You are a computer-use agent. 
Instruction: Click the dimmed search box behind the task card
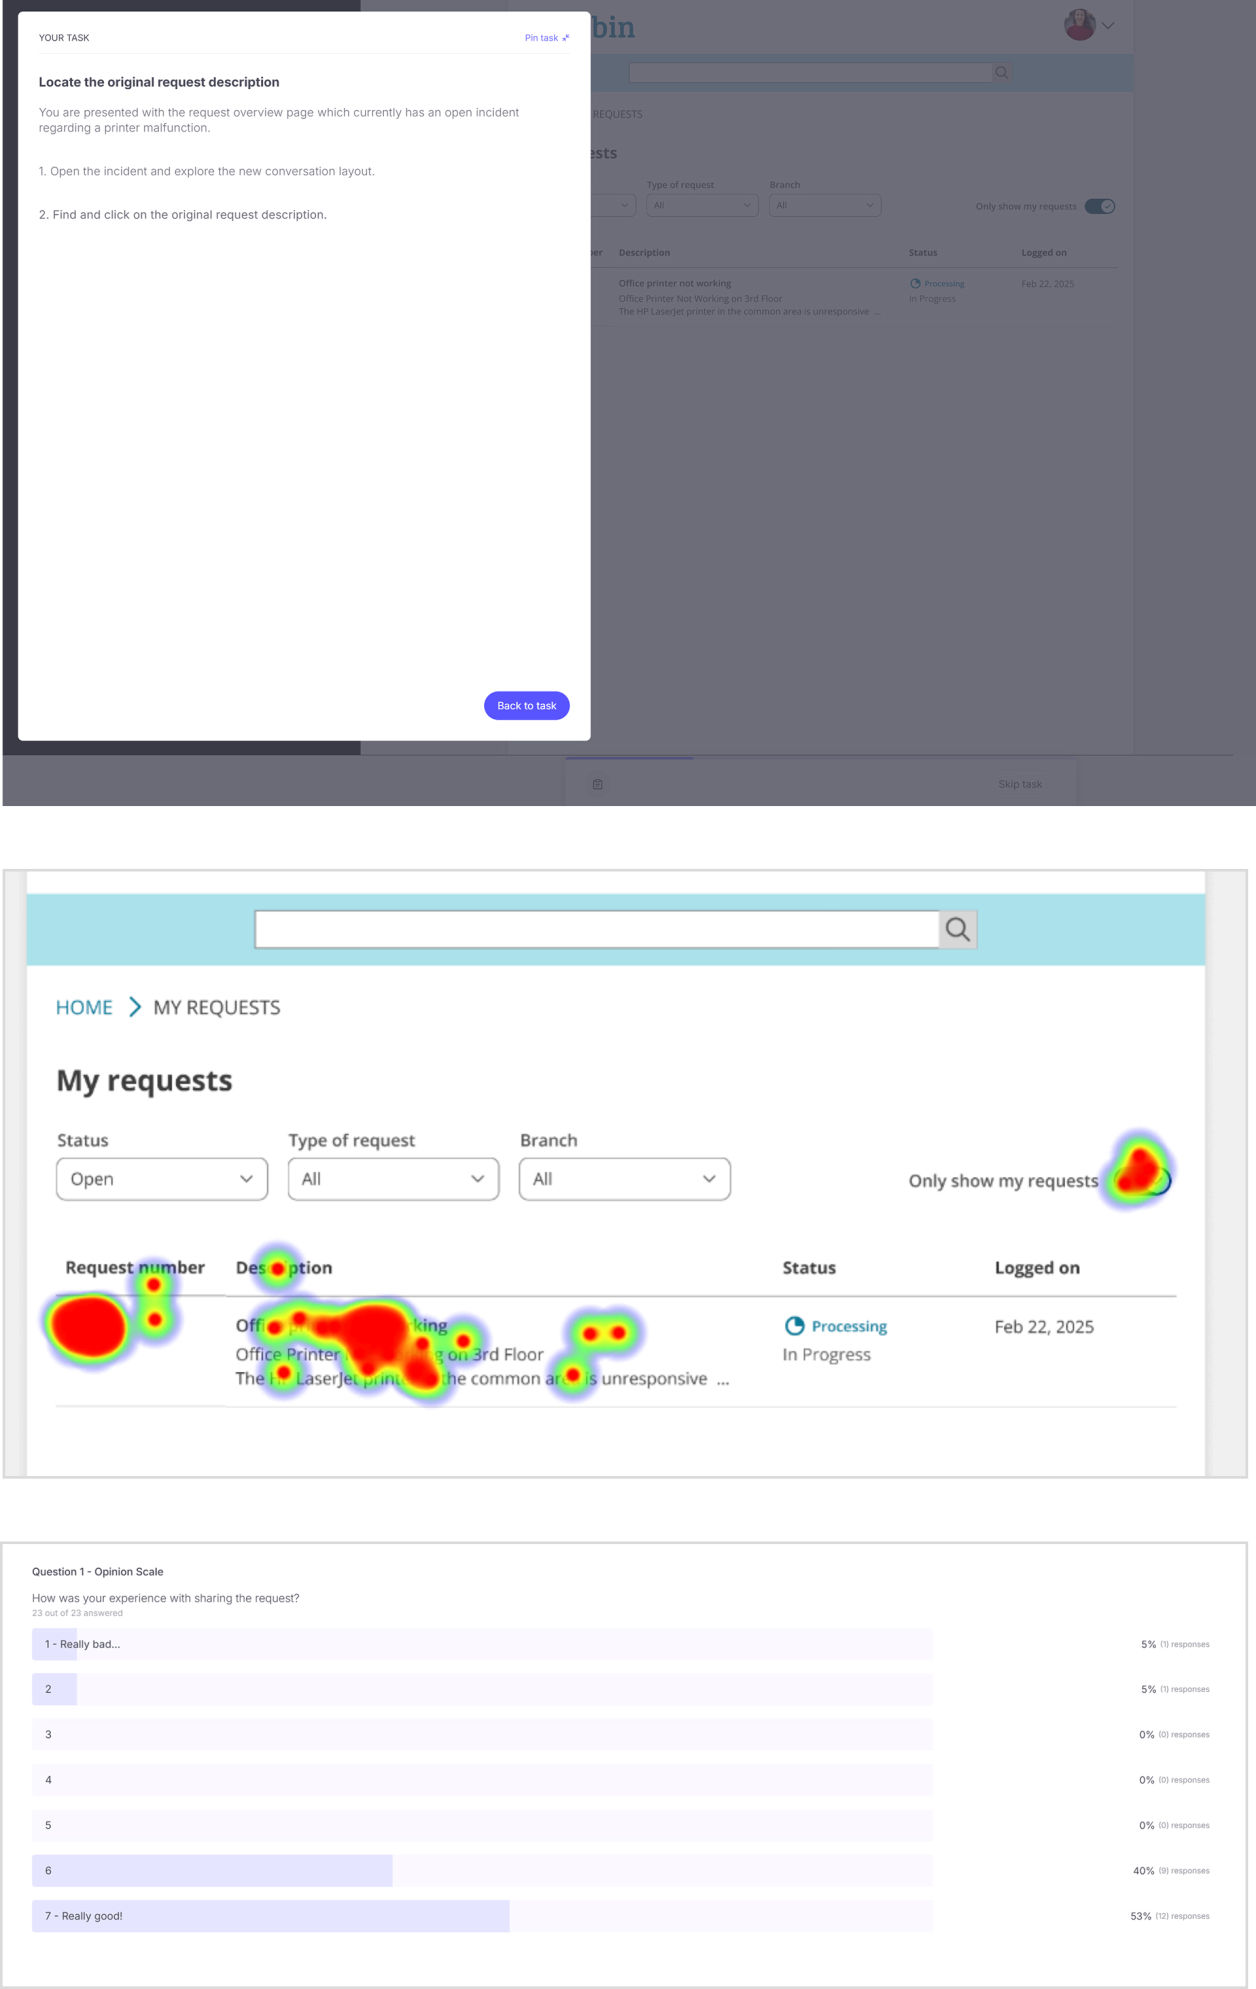[x=810, y=73]
